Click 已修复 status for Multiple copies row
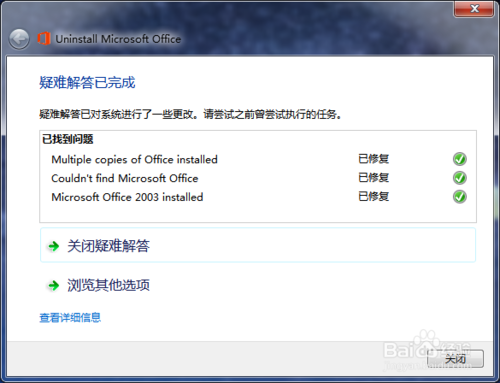The image size is (500, 383). click(373, 159)
